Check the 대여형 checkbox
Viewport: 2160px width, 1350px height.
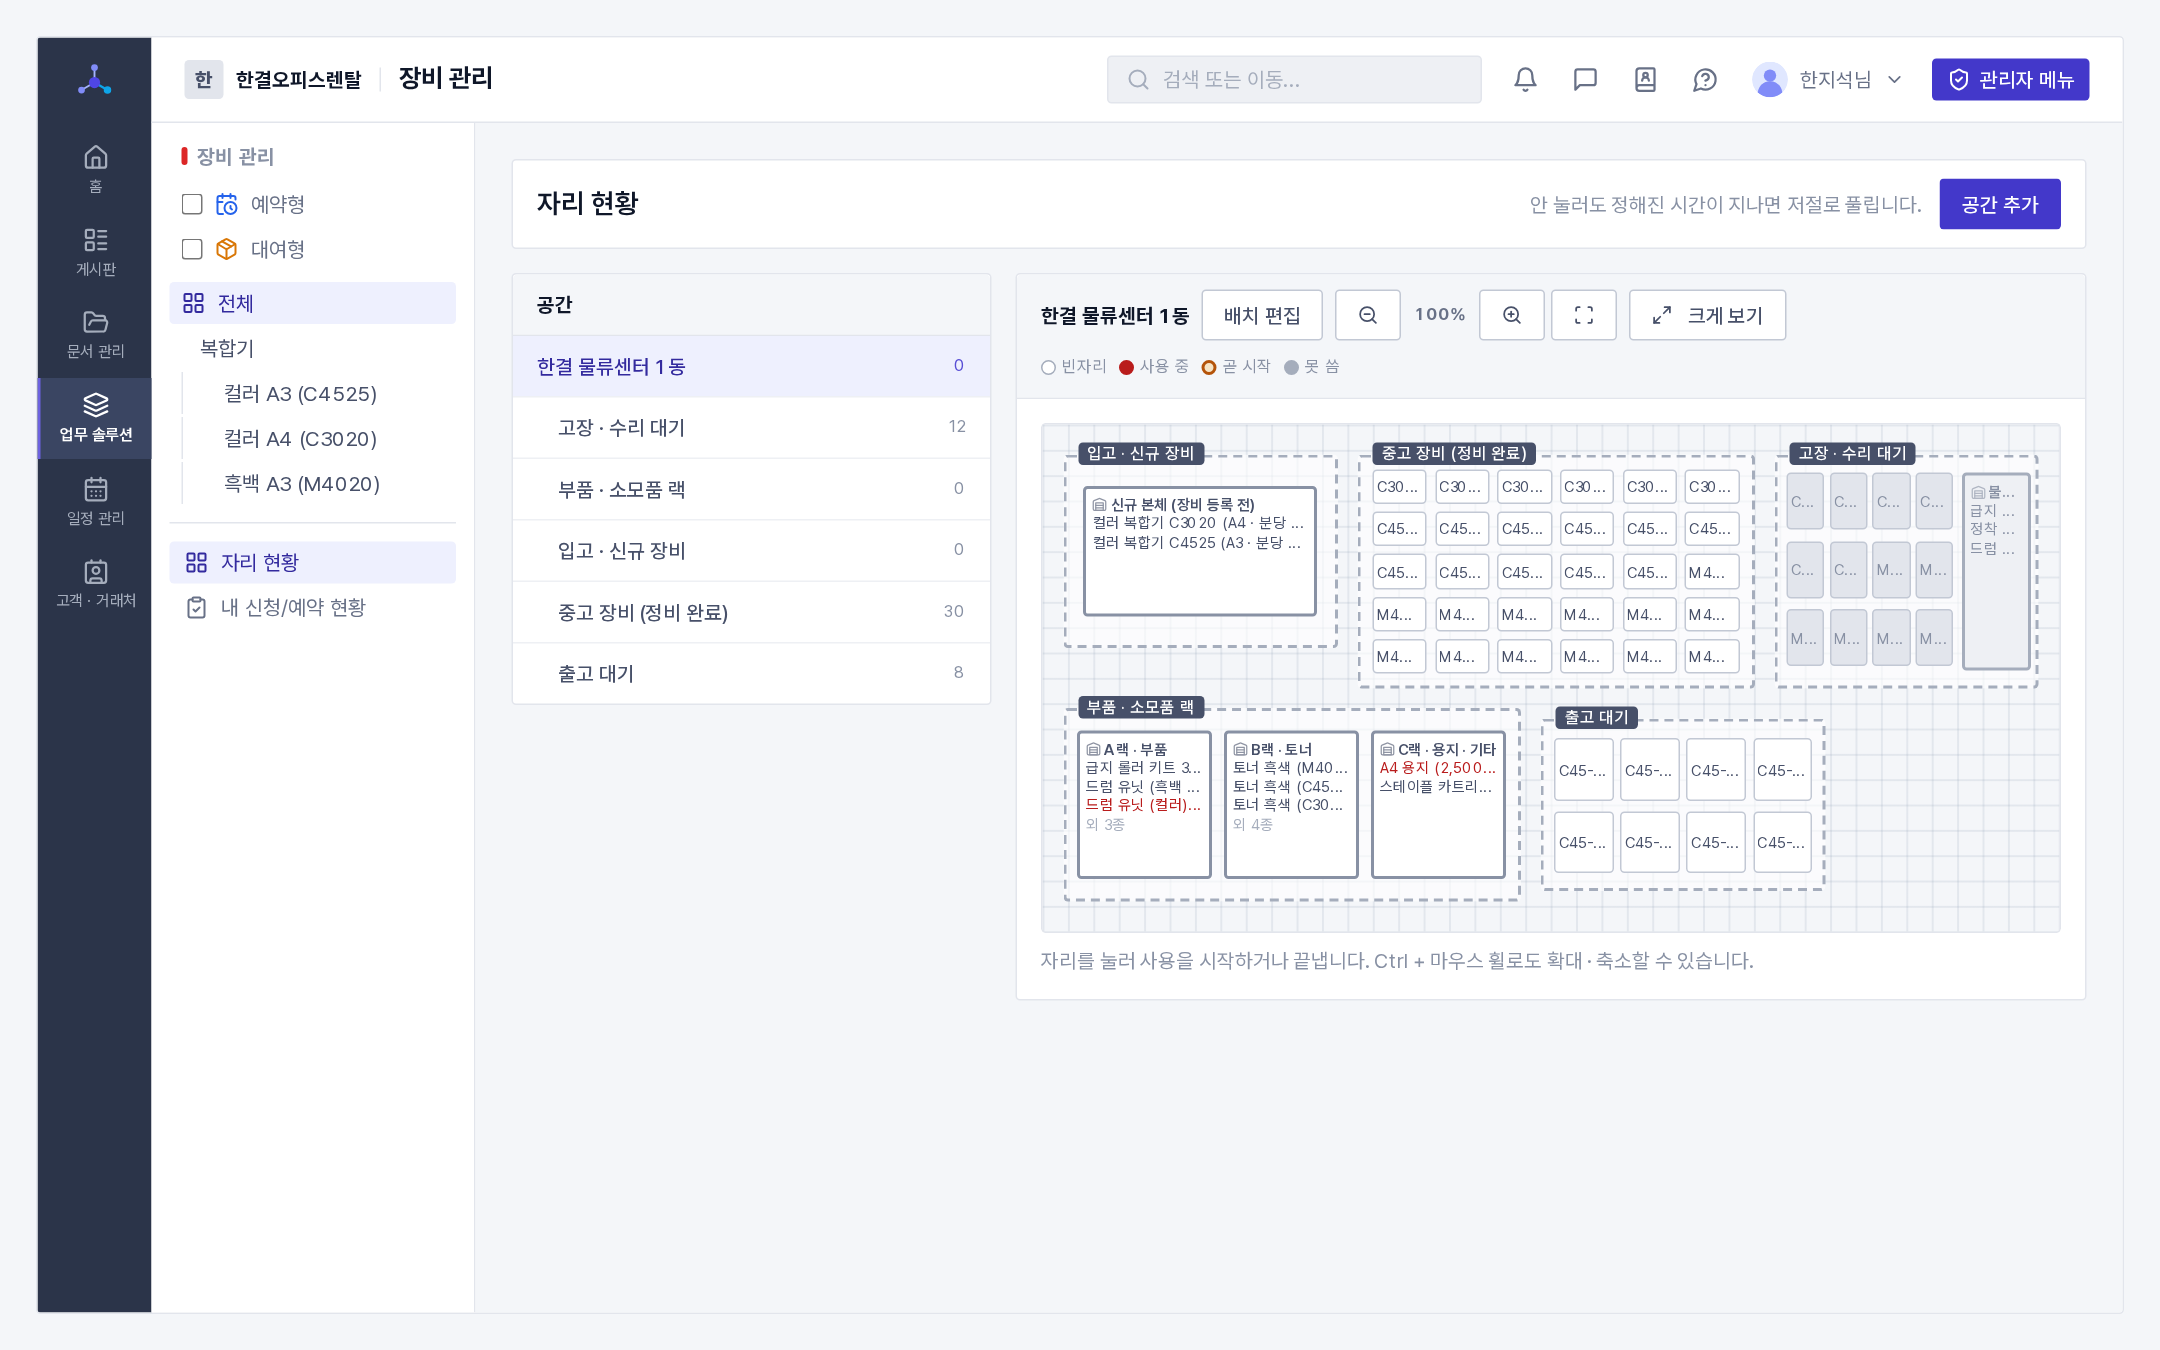coord(192,249)
